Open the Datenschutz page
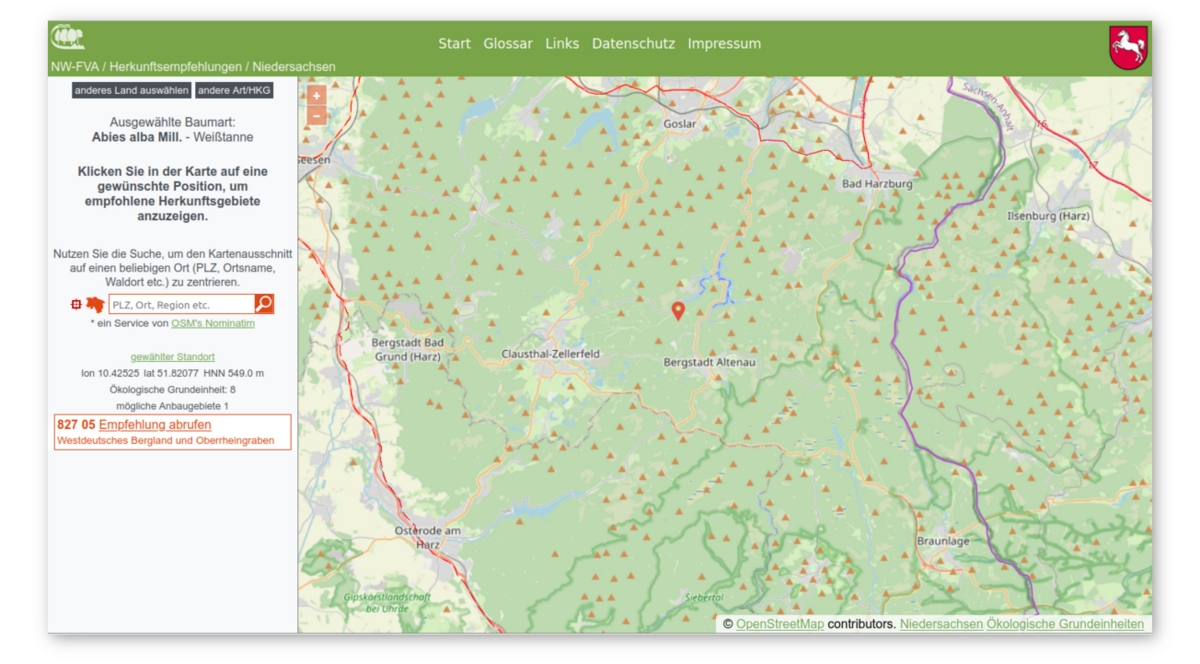Image resolution: width=1200 pixels, height=664 pixels. [633, 44]
